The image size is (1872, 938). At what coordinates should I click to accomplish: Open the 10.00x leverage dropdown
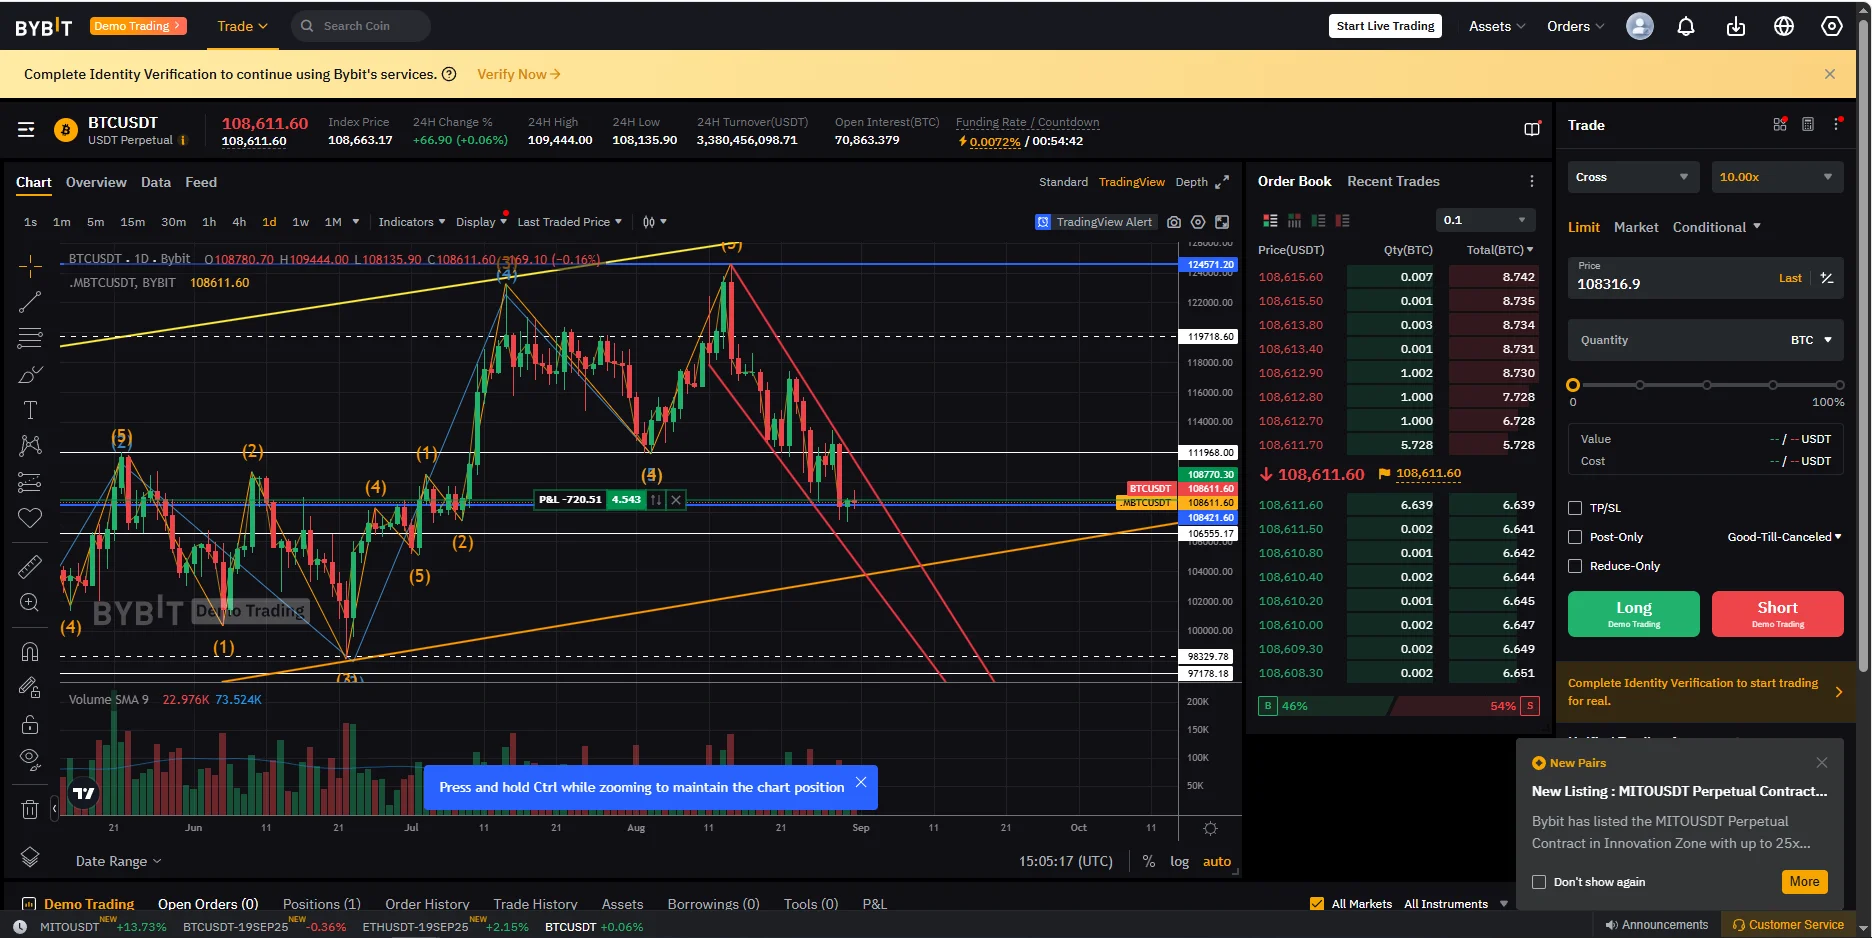(1777, 177)
